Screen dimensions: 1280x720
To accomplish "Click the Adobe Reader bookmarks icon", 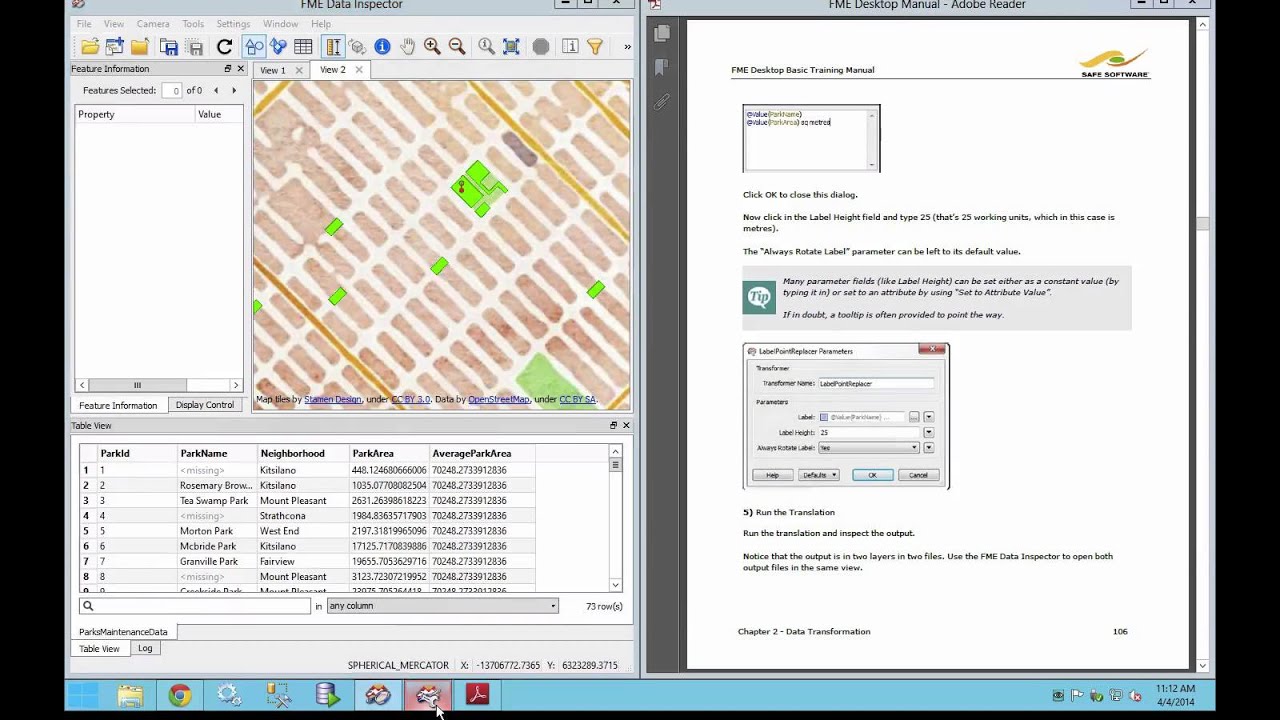I will coord(661,68).
